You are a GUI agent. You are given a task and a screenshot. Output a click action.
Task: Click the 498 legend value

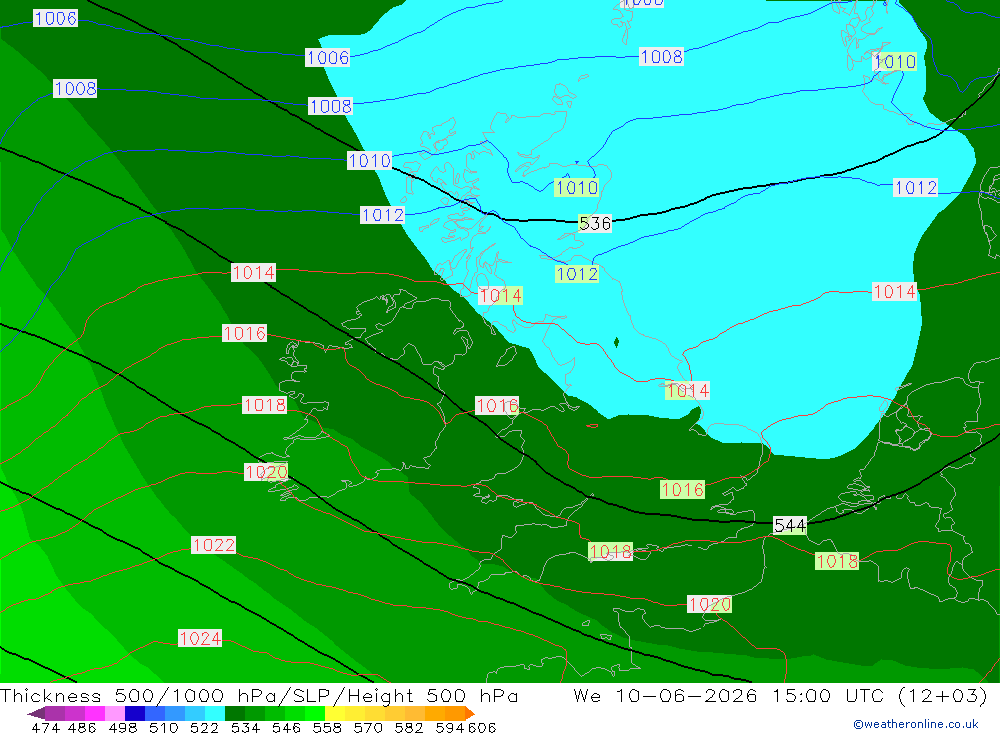coord(123,728)
